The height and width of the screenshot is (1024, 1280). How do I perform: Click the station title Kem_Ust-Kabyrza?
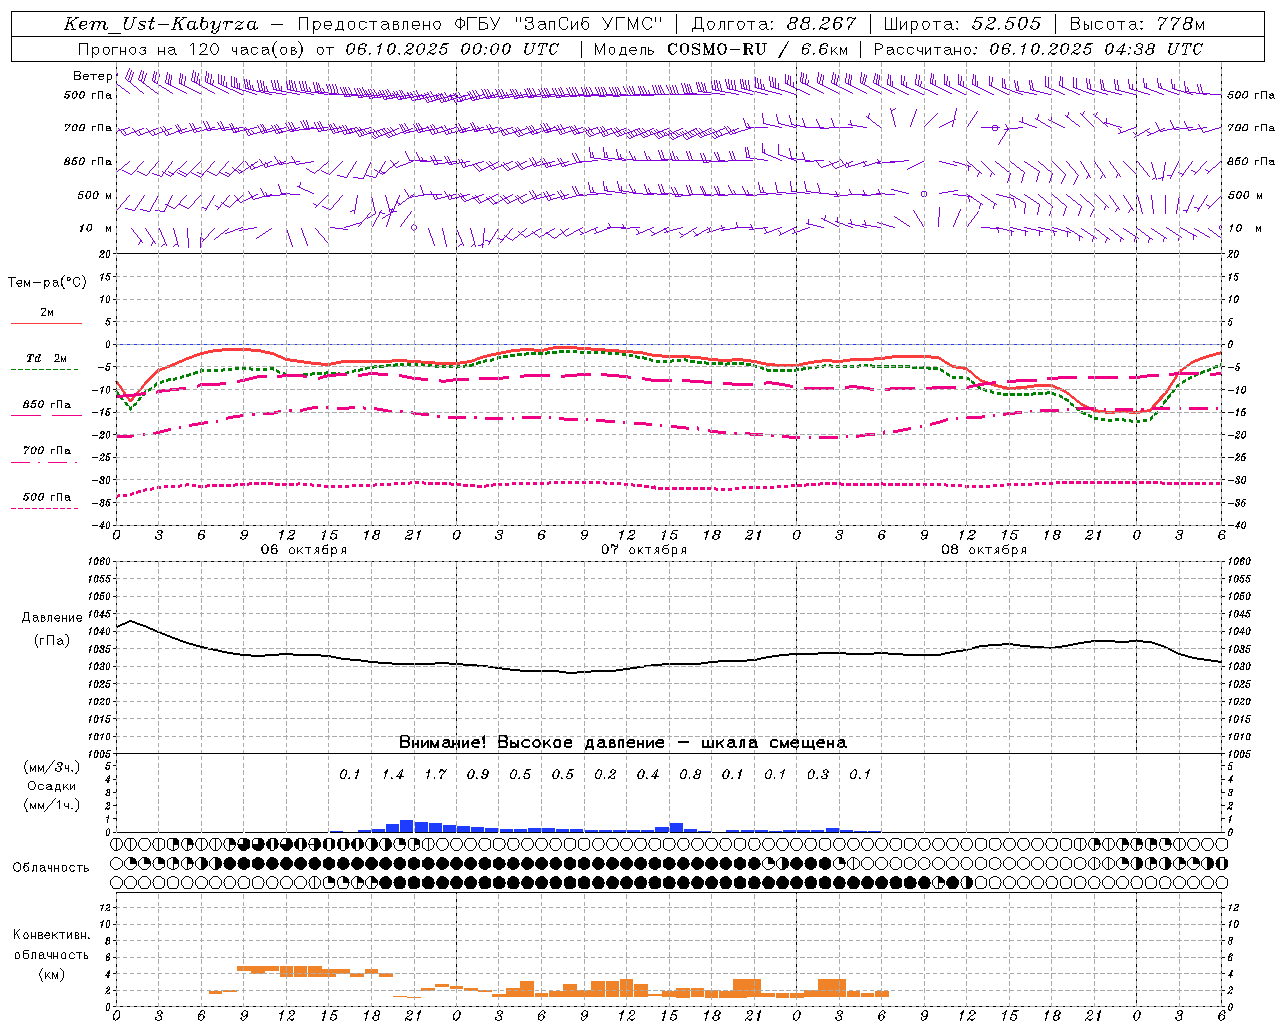coord(161,24)
